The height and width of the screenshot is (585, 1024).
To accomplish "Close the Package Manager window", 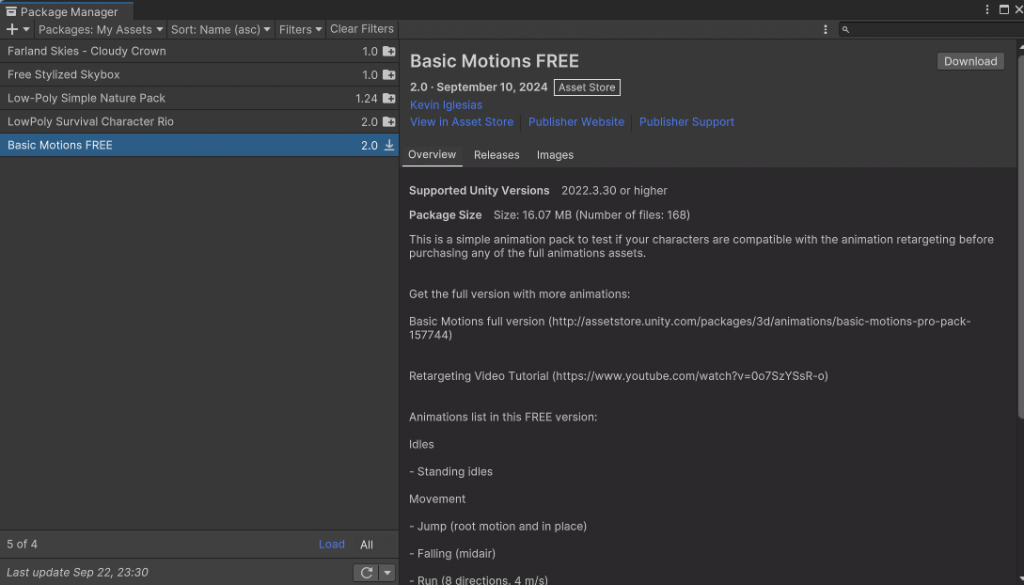I will (1018, 9).
